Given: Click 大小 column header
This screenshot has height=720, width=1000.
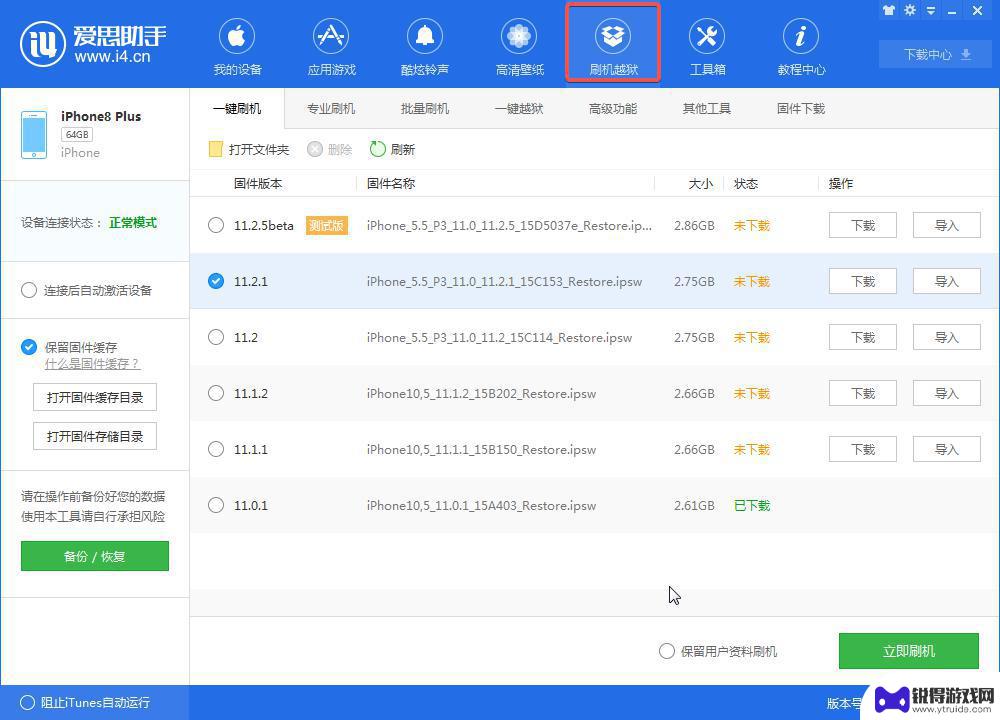Looking at the screenshot, I should point(700,184).
